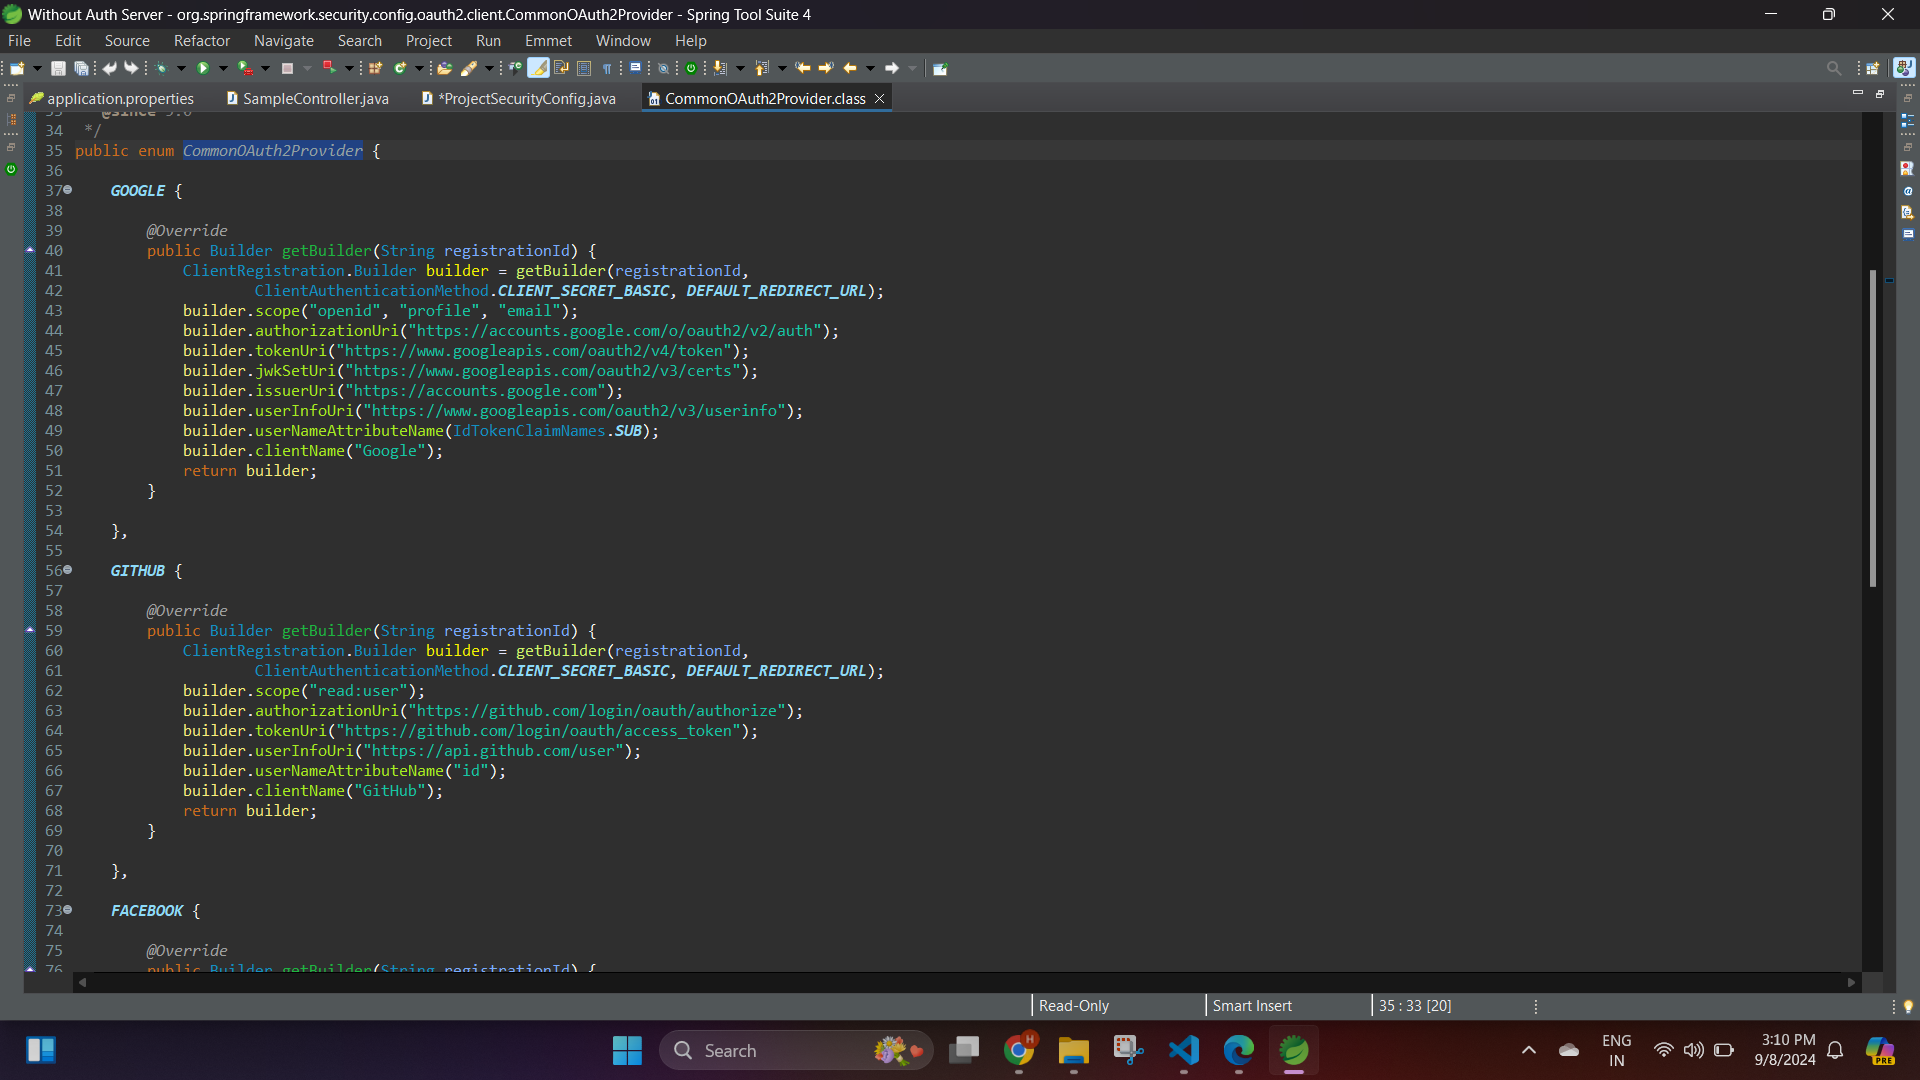
Task: Expand the New Java Class dropdown arrow
Action: tap(419, 68)
